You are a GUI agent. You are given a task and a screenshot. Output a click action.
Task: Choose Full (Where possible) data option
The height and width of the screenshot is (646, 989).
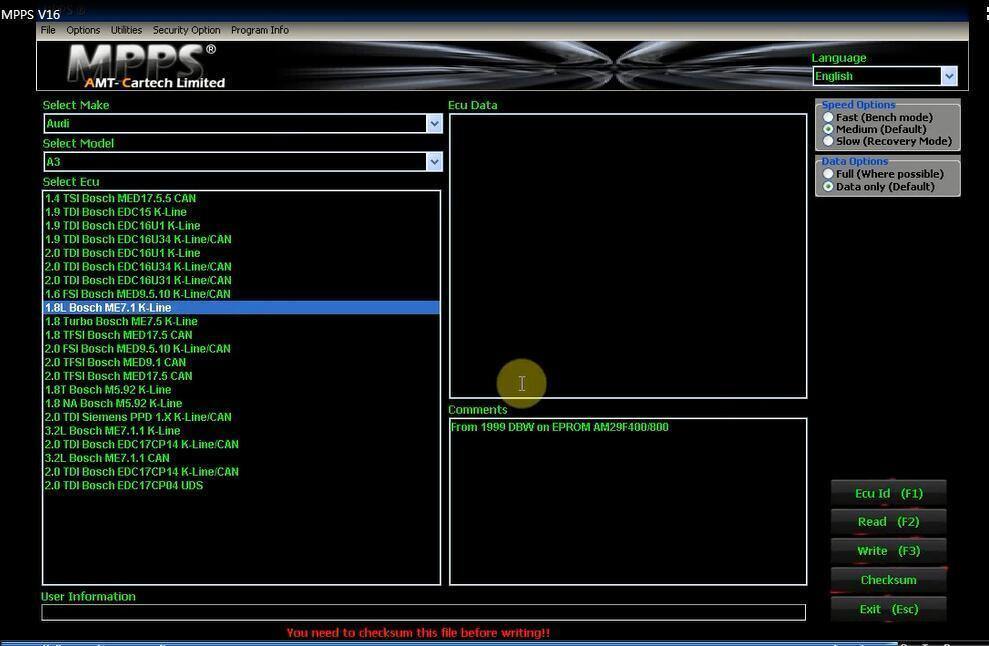click(x=828, y=174)
